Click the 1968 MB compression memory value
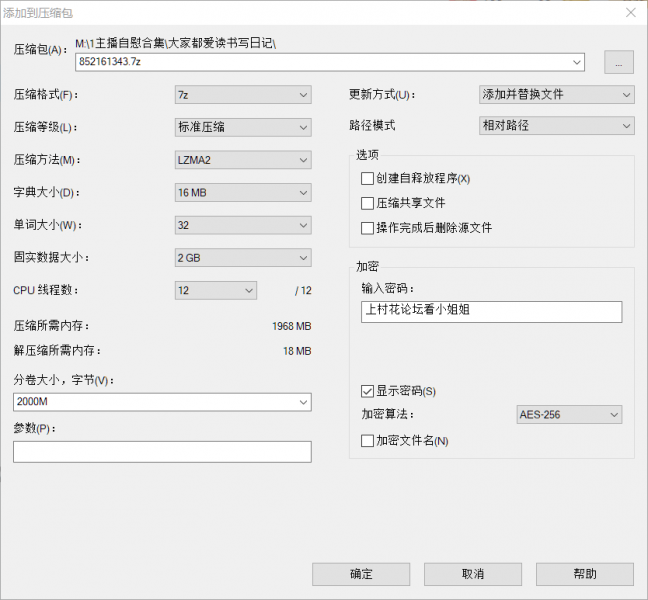The image size is (648, 600). [291, 326]
